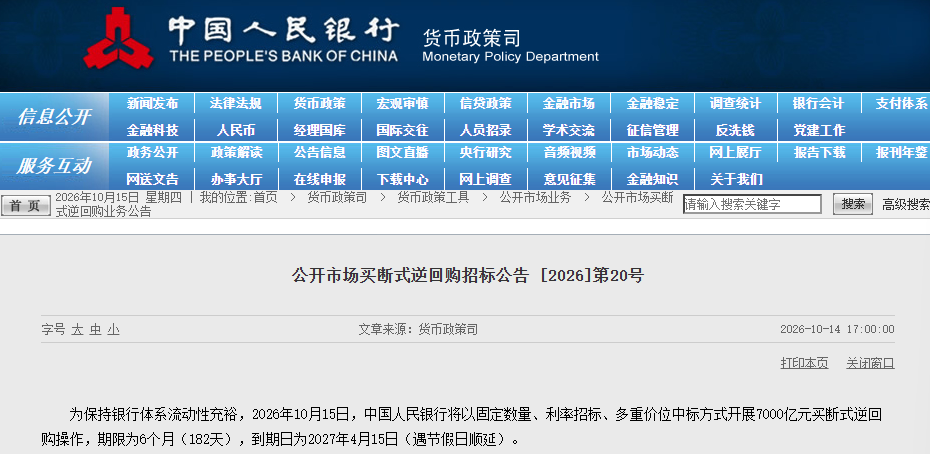Open the 经理国库 navigation link
This screenshot has height=454, width=930.
(319, 130)
